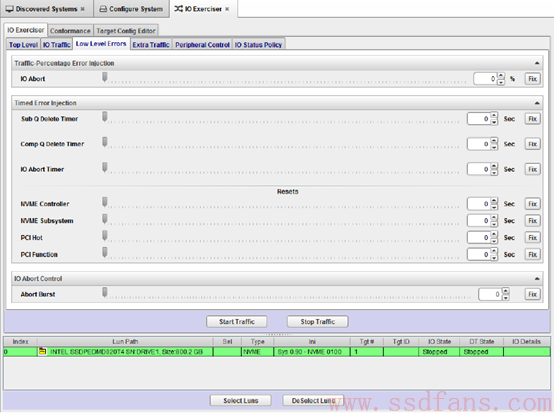Collapse the IO Abort Control section
This screenshot has width=554, height=413.
click(x=537, y=279)
